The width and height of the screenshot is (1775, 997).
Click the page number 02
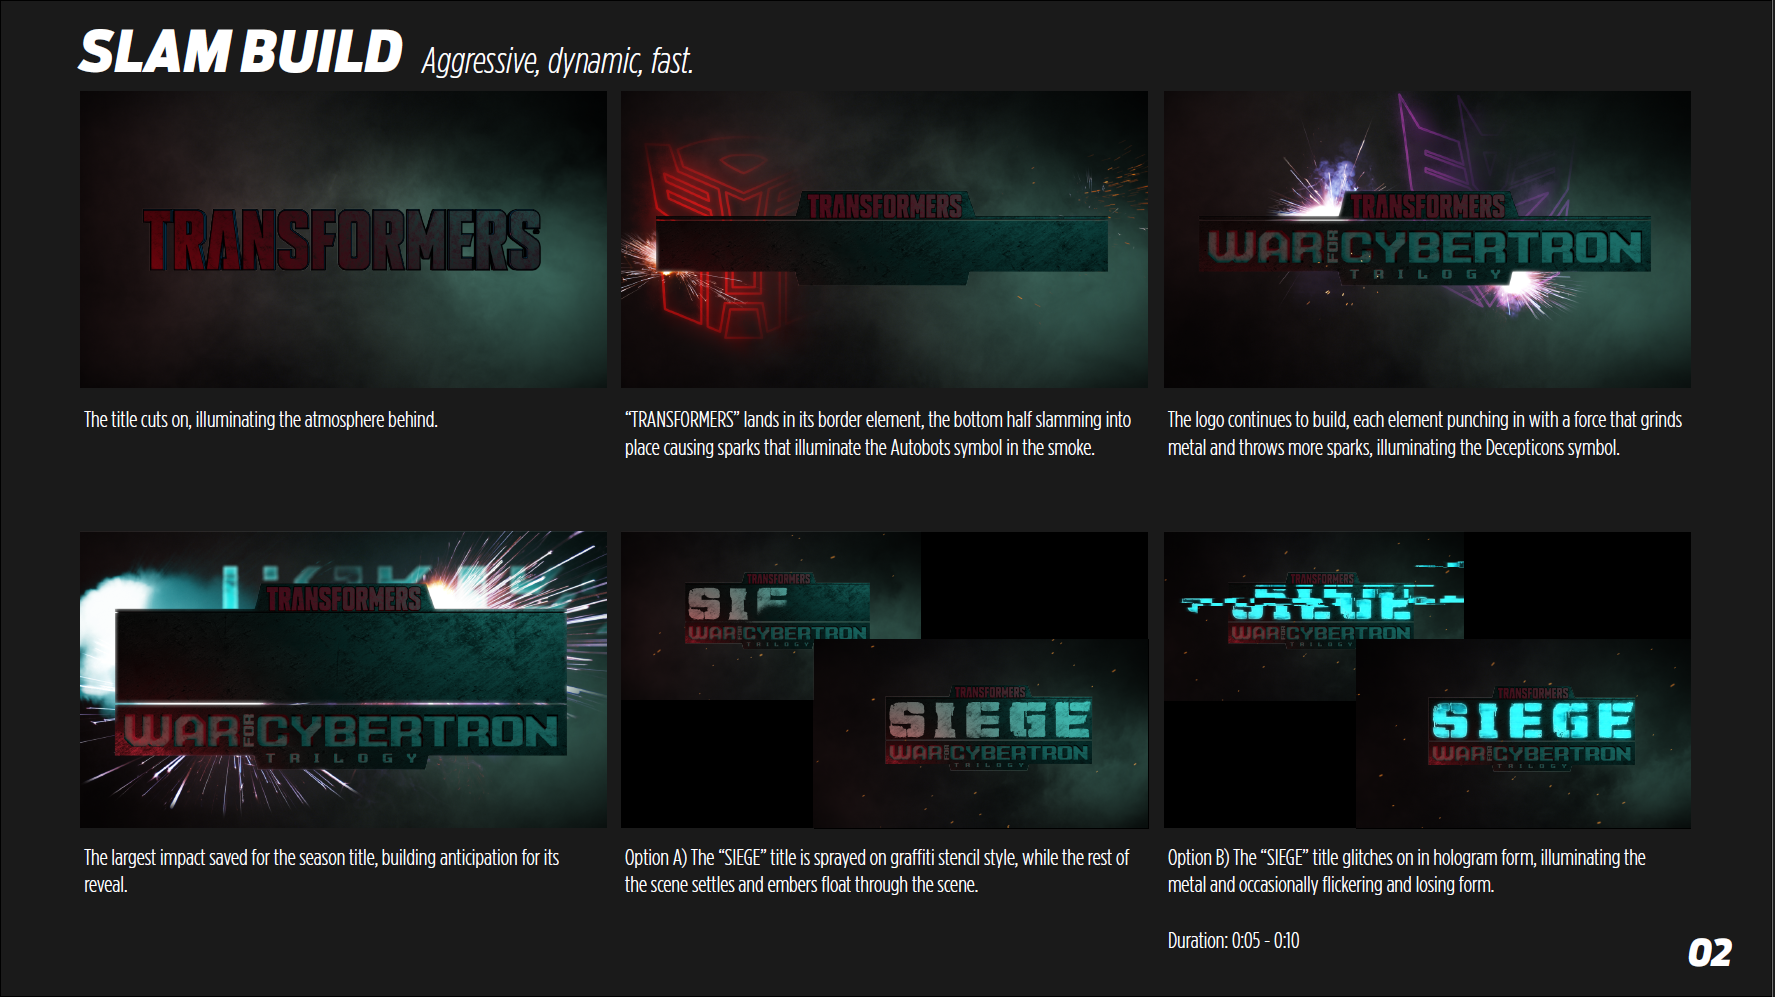point(1709,953)
